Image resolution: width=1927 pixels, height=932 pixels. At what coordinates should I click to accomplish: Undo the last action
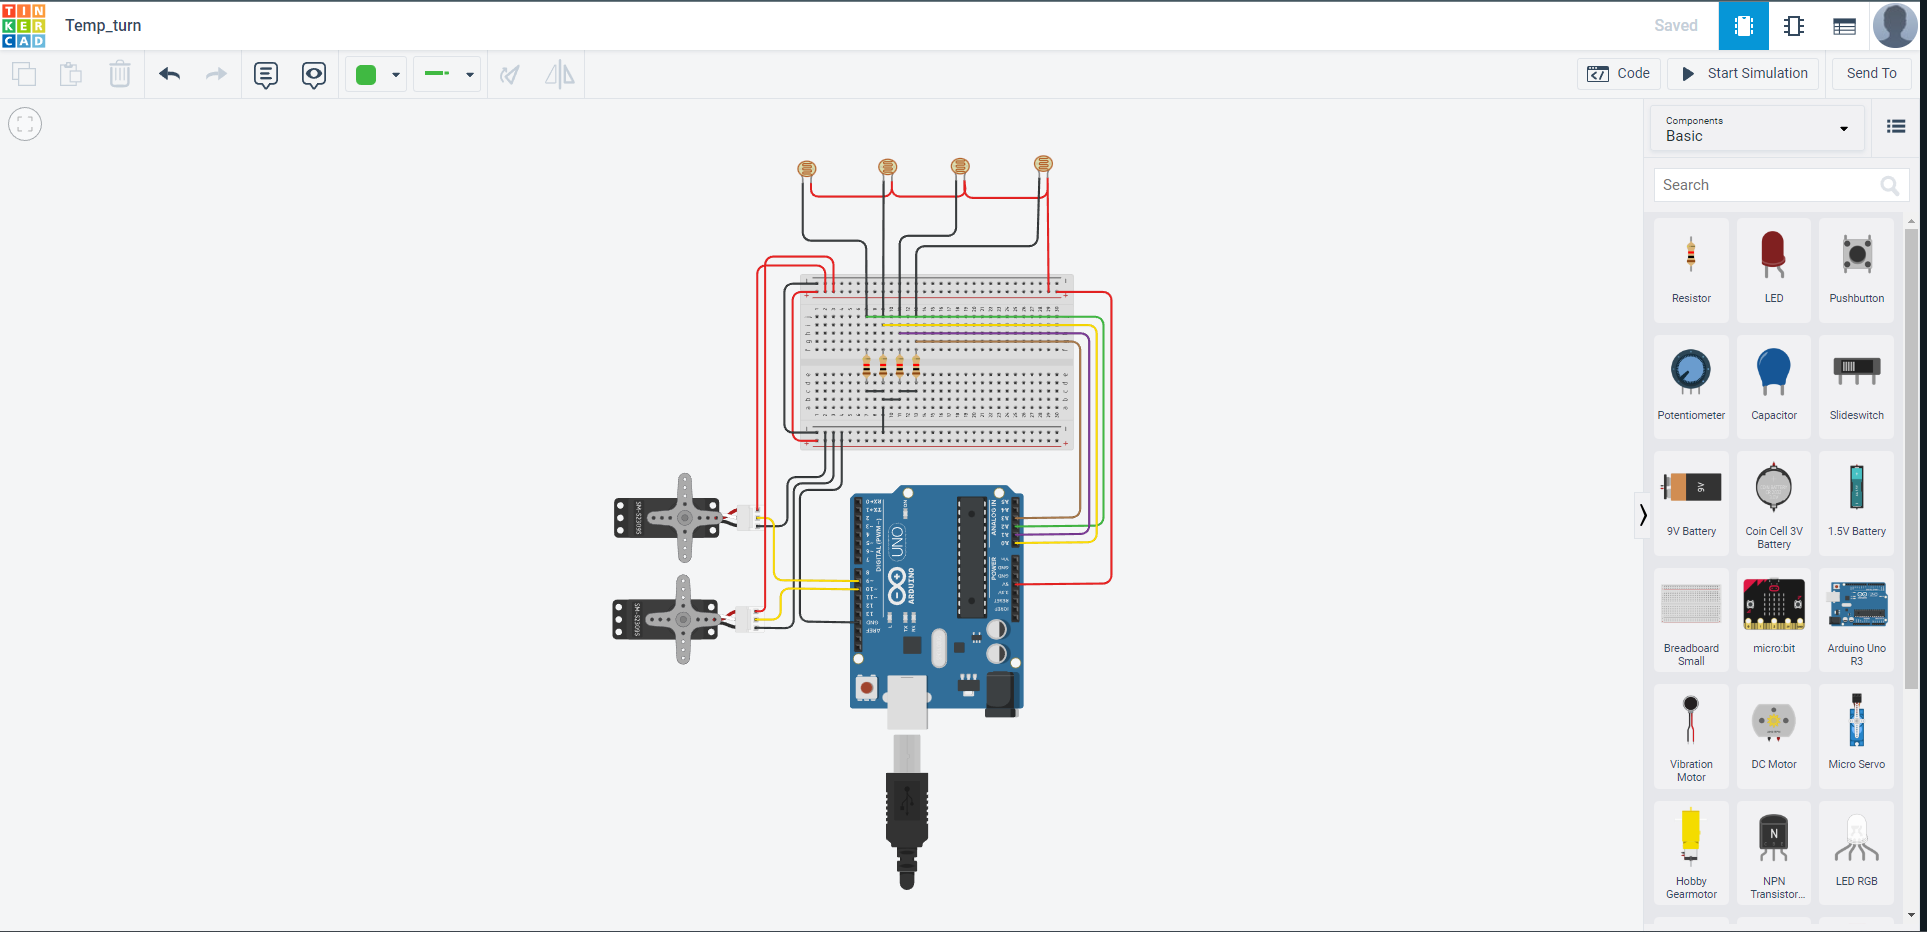pyautogui.click(x=170, y=74)
